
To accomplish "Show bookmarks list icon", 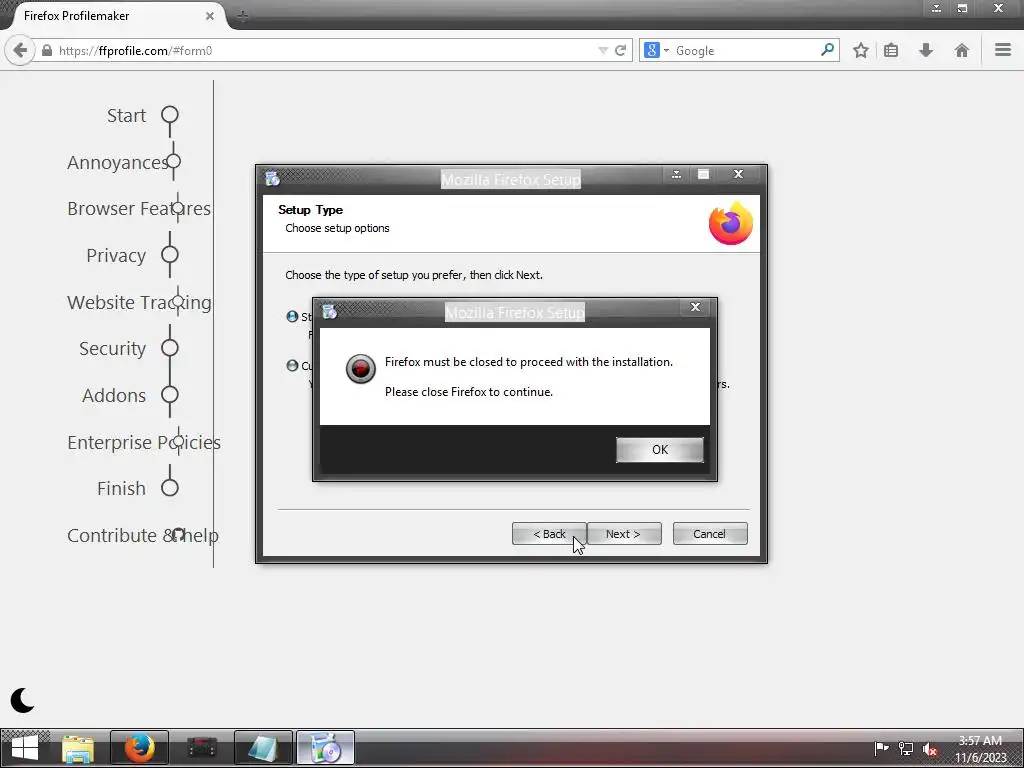I will coord(891,50).
